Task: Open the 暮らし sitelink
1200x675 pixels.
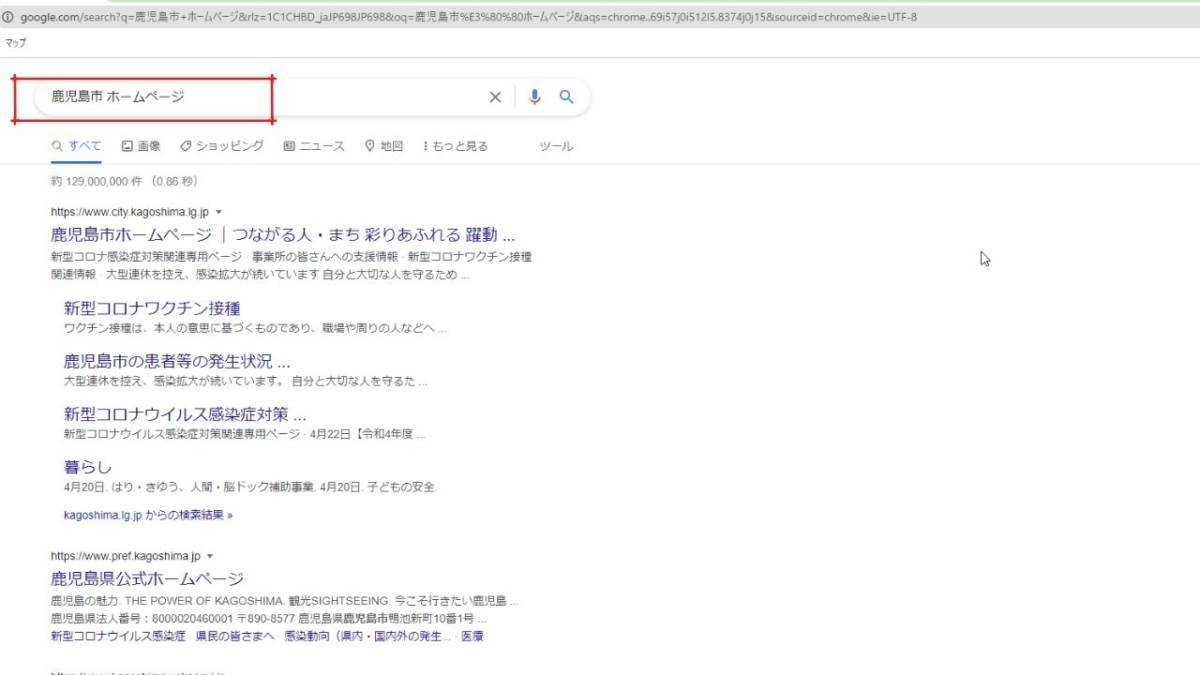Action: [x=88, y=467]
